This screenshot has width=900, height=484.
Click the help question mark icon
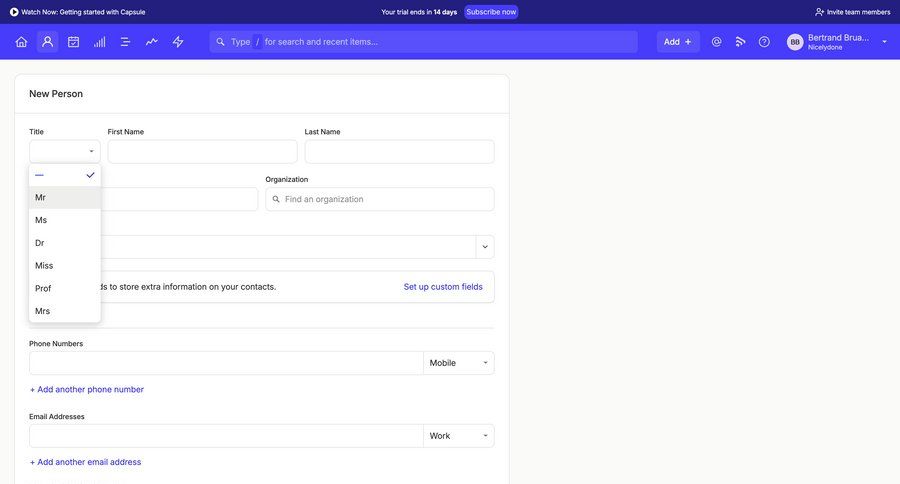(764, 42)
